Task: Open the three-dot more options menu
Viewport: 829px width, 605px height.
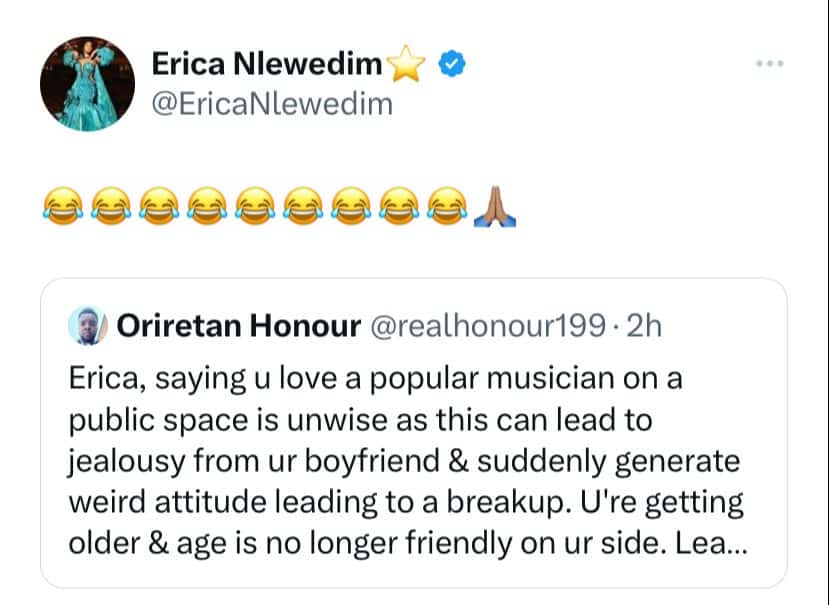Action: [769, 63]
